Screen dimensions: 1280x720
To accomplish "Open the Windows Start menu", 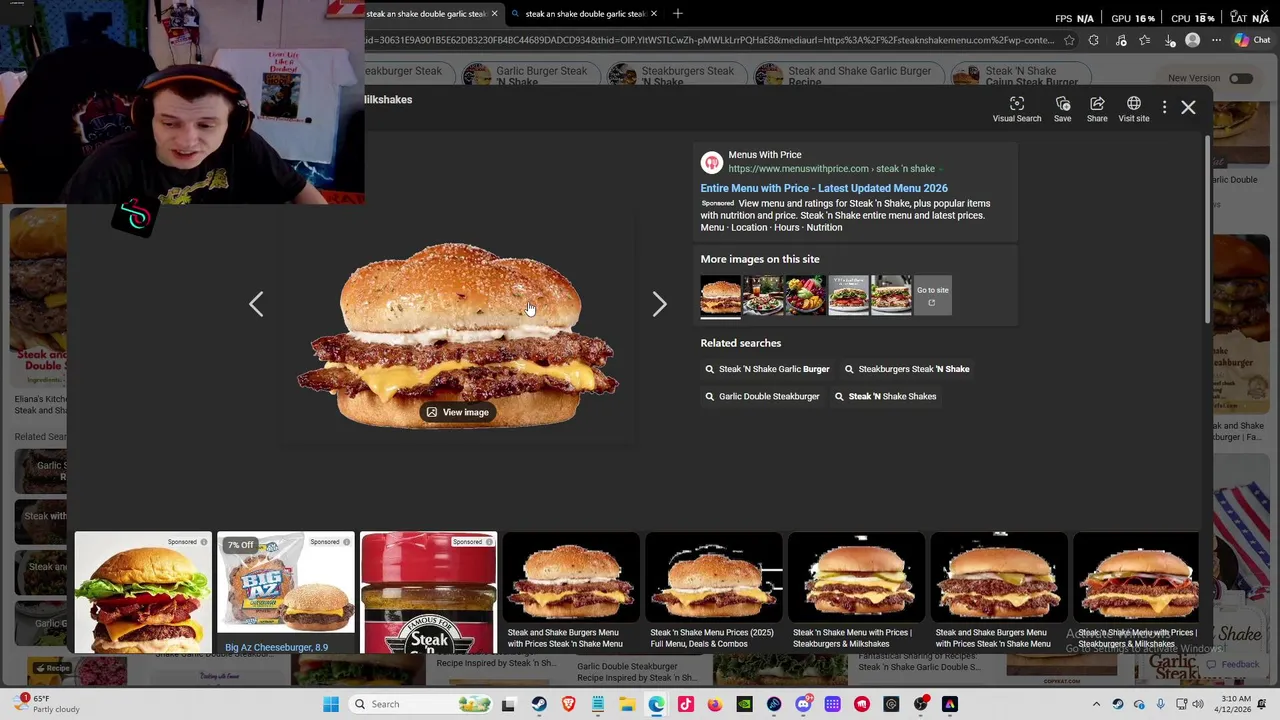I will 331,704.
